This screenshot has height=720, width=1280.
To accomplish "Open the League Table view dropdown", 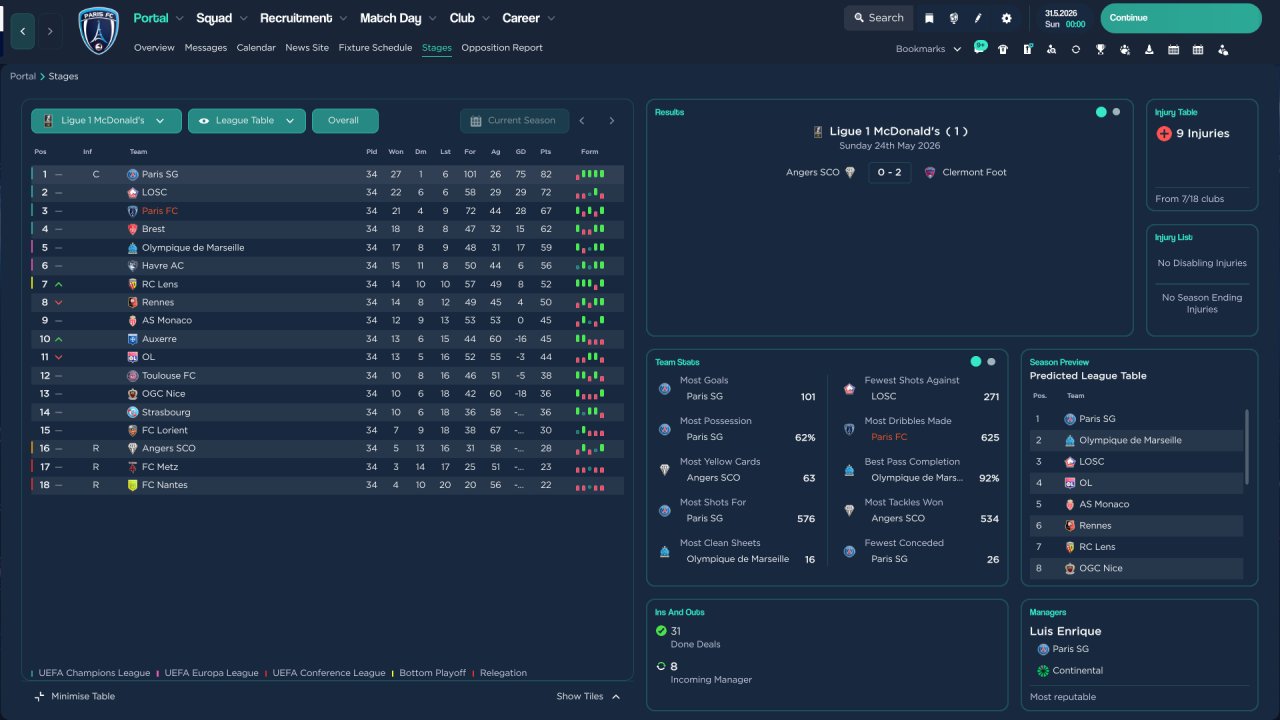I will click(x=247, y=121).
